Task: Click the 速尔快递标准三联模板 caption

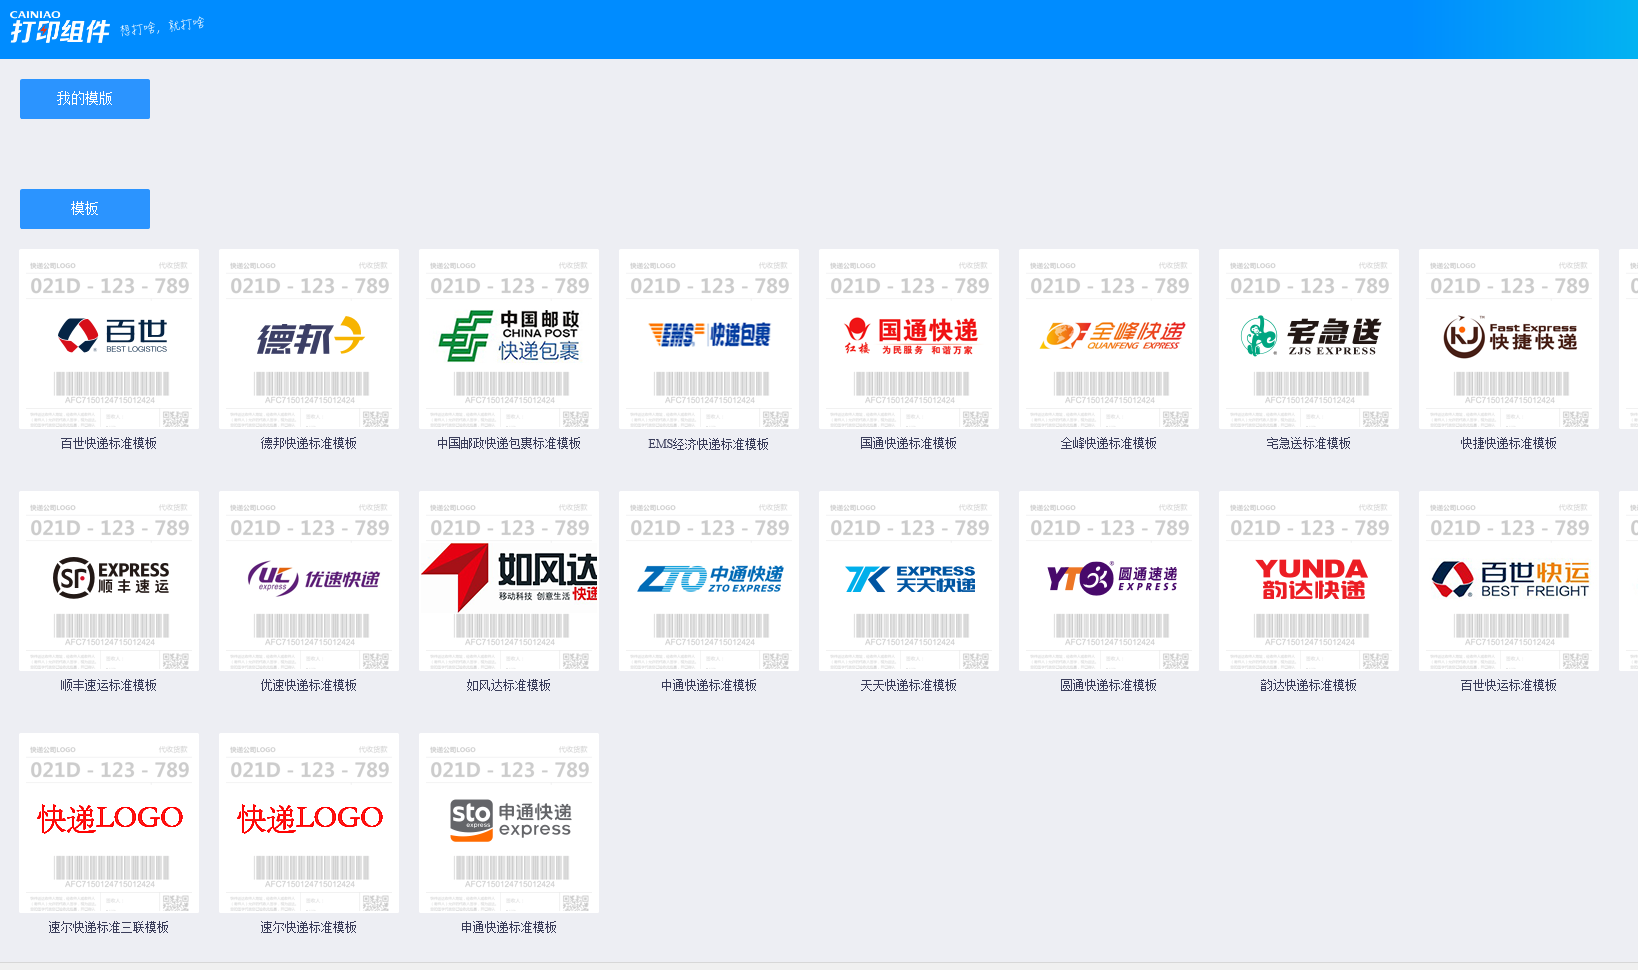Action: pyautogui.click(x=109, y=927)
